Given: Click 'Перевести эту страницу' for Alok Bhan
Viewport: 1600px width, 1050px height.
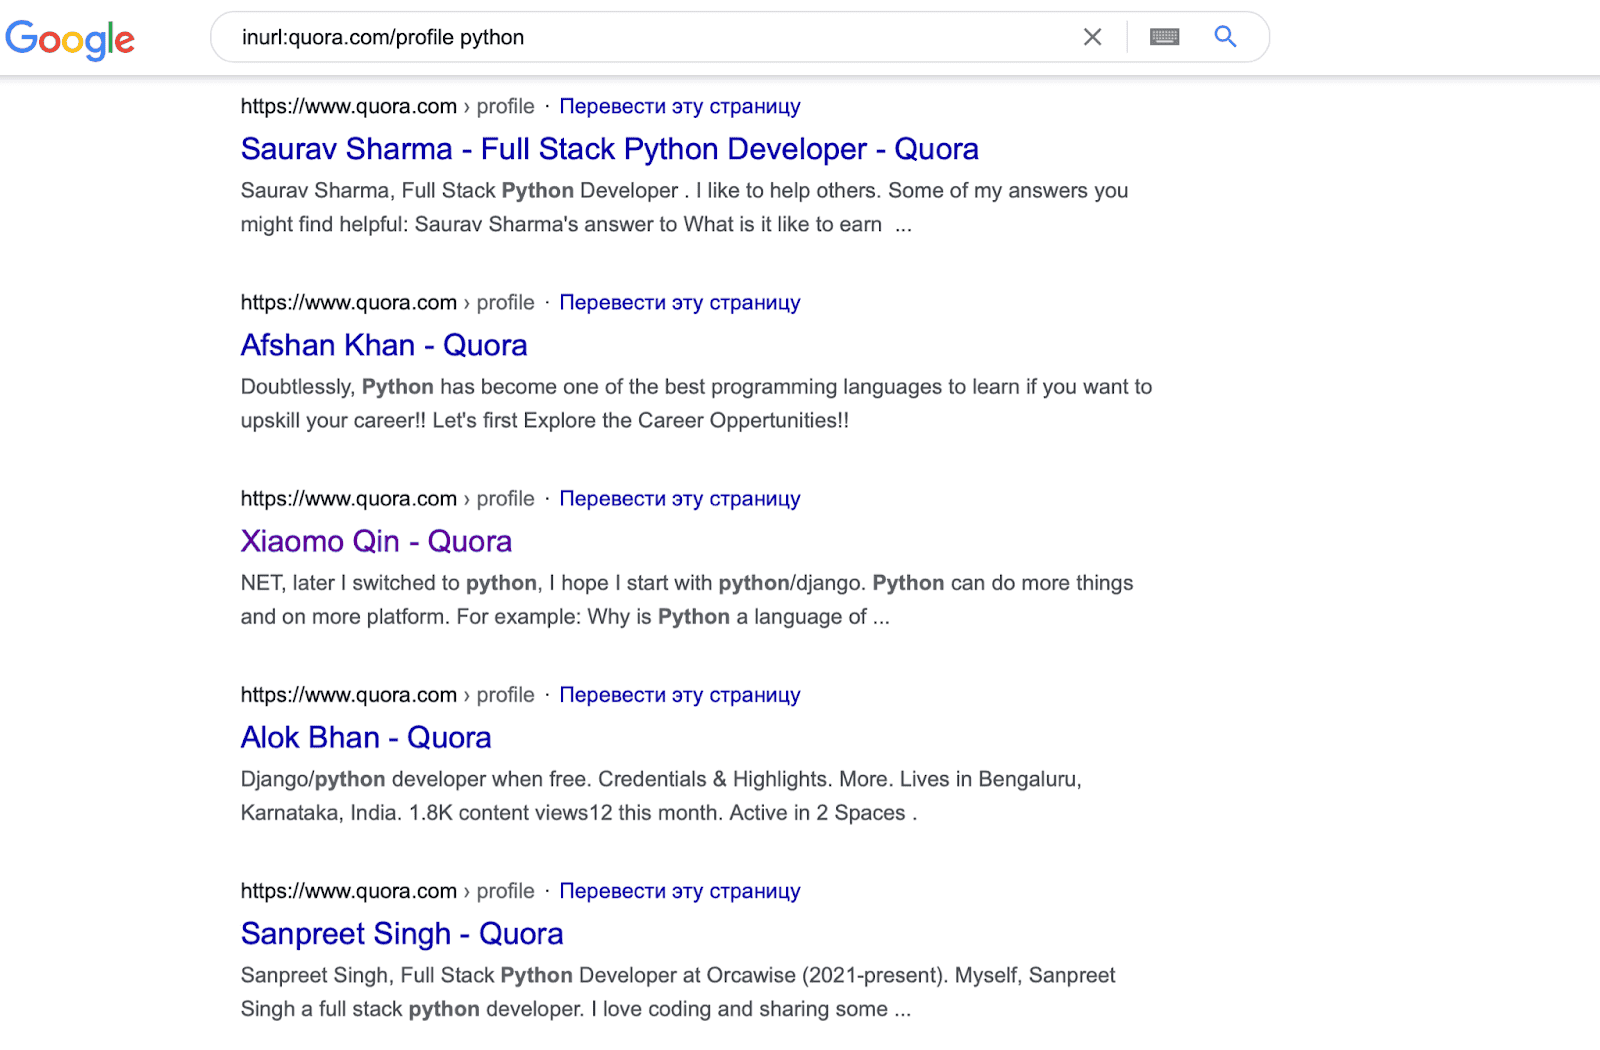Looking at the screenshot, I should coord(681,694).
